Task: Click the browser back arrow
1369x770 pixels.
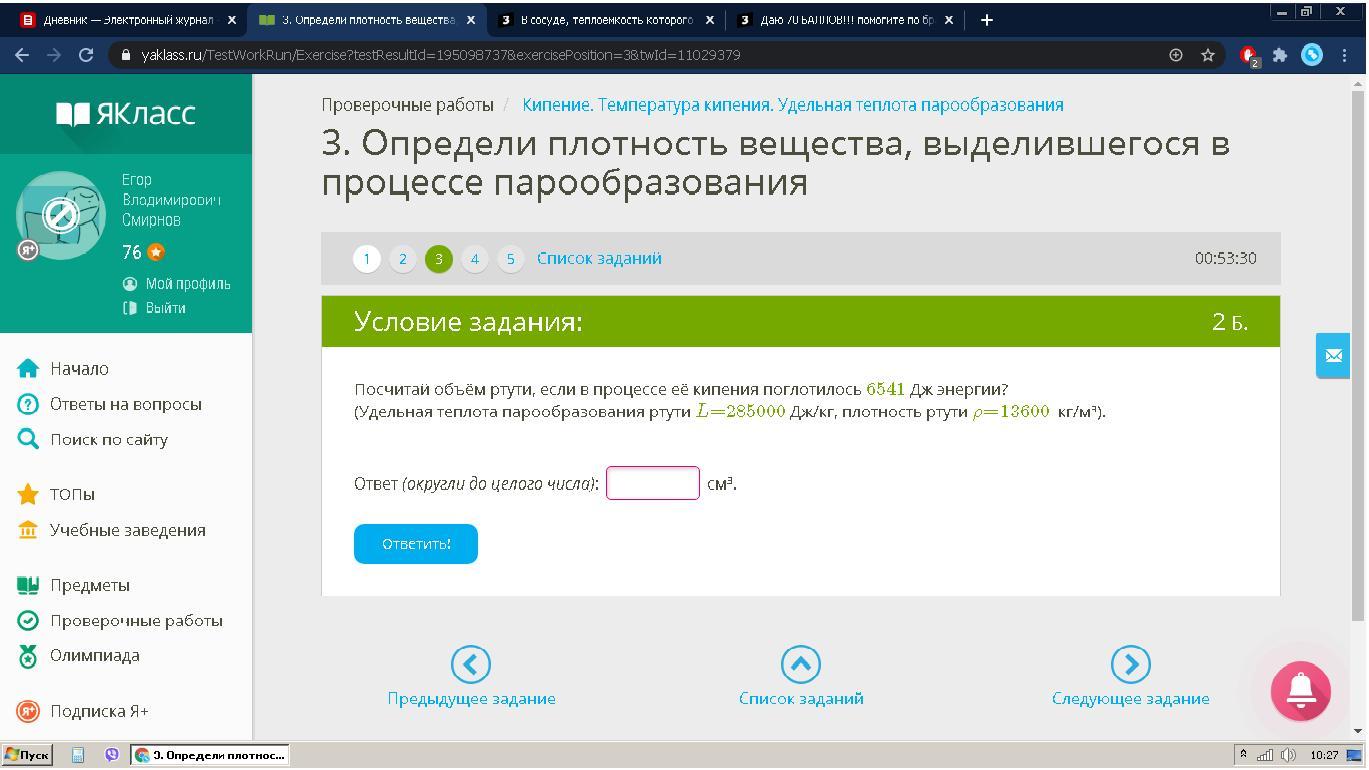Action: tap(22, 55)
